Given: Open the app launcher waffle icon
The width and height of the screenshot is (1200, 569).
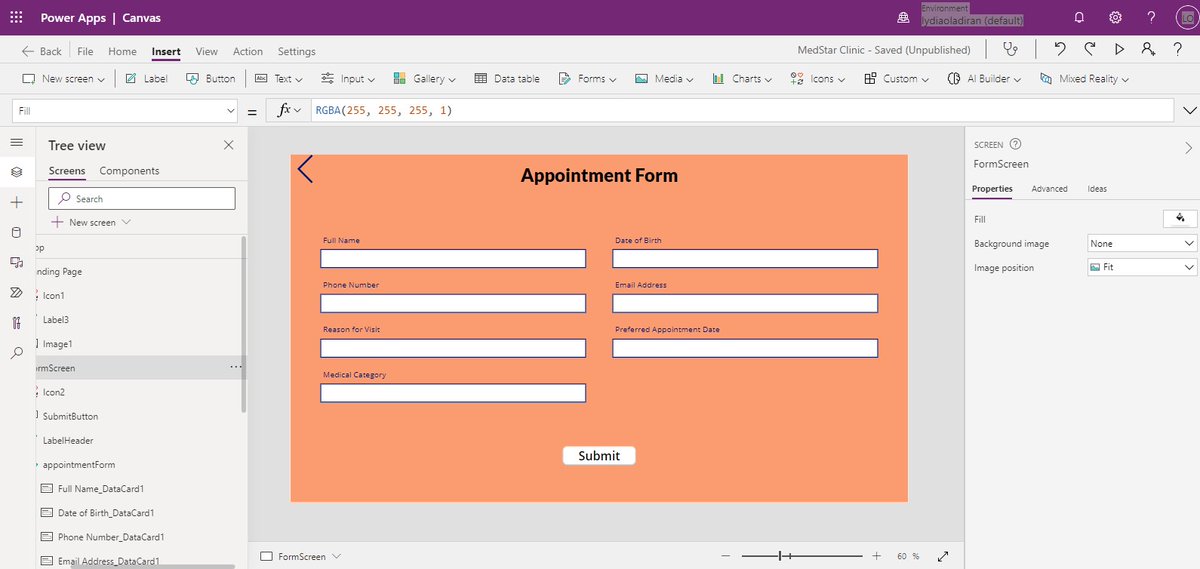Looking at the screenshot, I should pos(16,17).
